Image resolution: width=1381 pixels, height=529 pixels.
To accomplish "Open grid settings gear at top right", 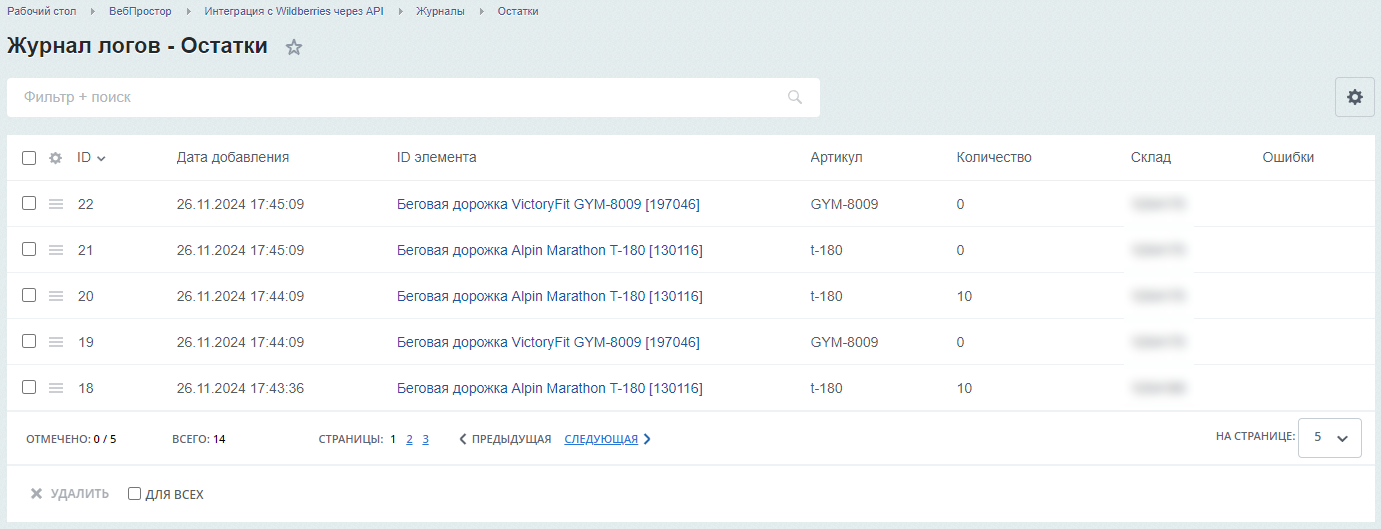I will [1355, 97].
